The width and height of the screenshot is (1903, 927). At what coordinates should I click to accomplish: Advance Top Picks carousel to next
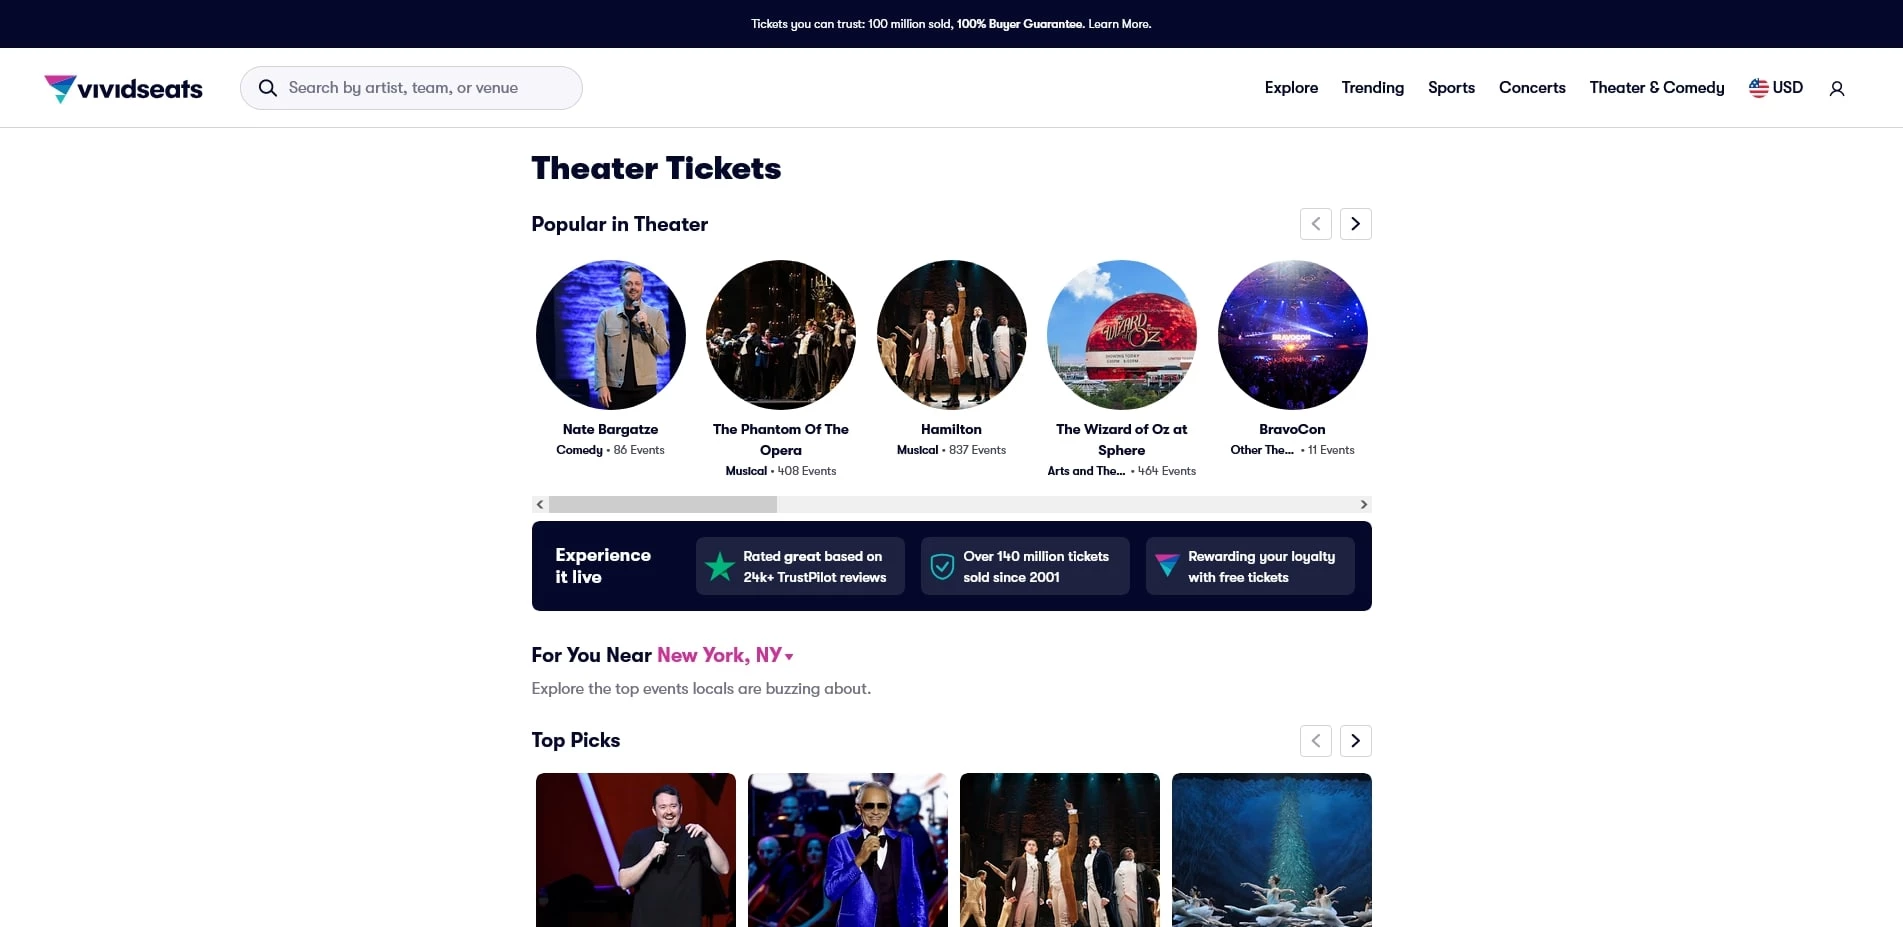[1355, 741]
